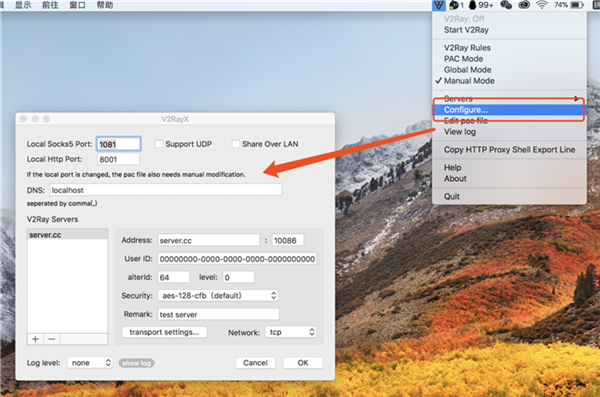Image resolution: width=600 pixels, height=397 pixels.
Task: Select server.cc in the V2Ray Servers list
Action: 67,235
